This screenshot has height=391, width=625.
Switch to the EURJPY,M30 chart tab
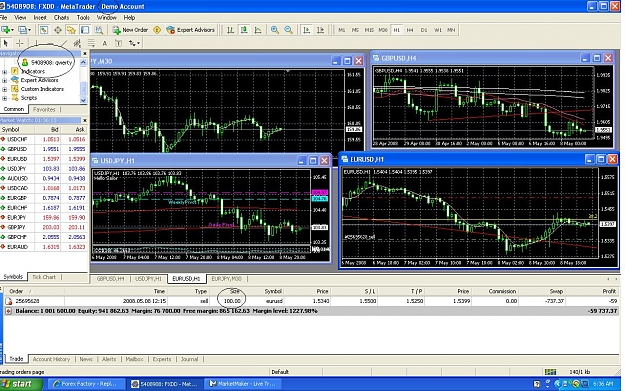[x=226, y=279]
